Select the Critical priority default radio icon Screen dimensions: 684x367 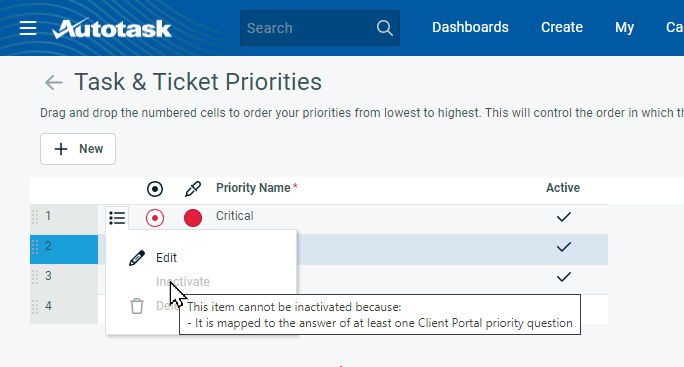coord(155,218)
